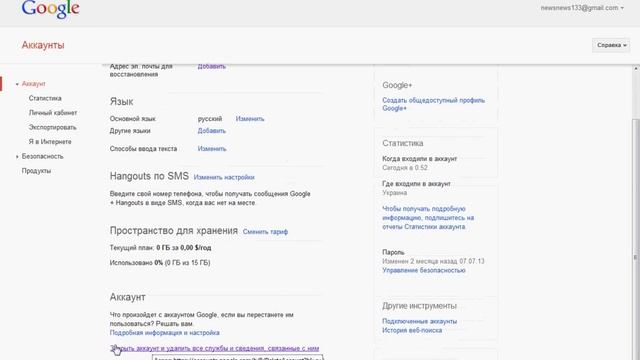Click Аккаунты page title

pyautogui.click(x=43, y=45)
